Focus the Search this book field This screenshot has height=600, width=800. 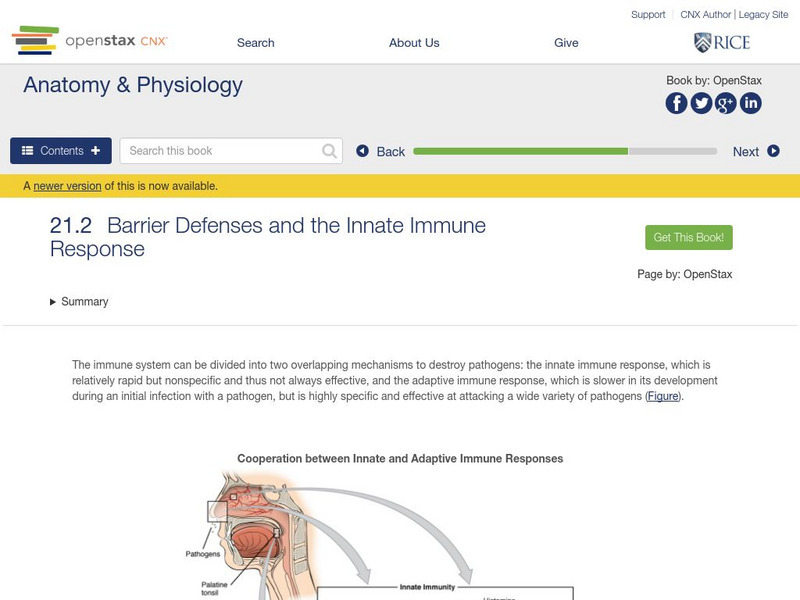click(x=220, y=151)
